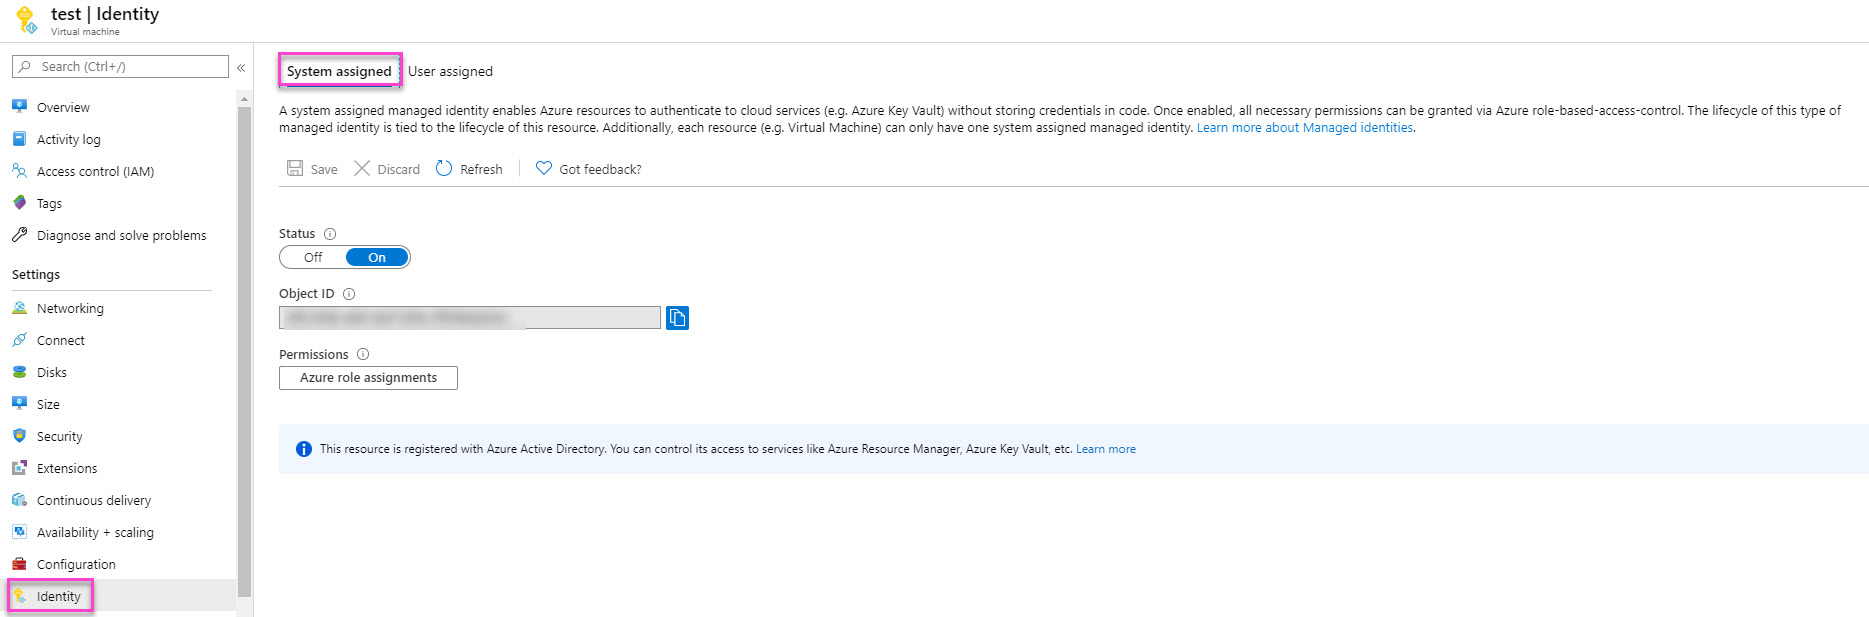Click the Permissions info icon
Image resolution: width=1869 pixels, height=617 pixels.
pyautogui.click(x=363, y=354)
